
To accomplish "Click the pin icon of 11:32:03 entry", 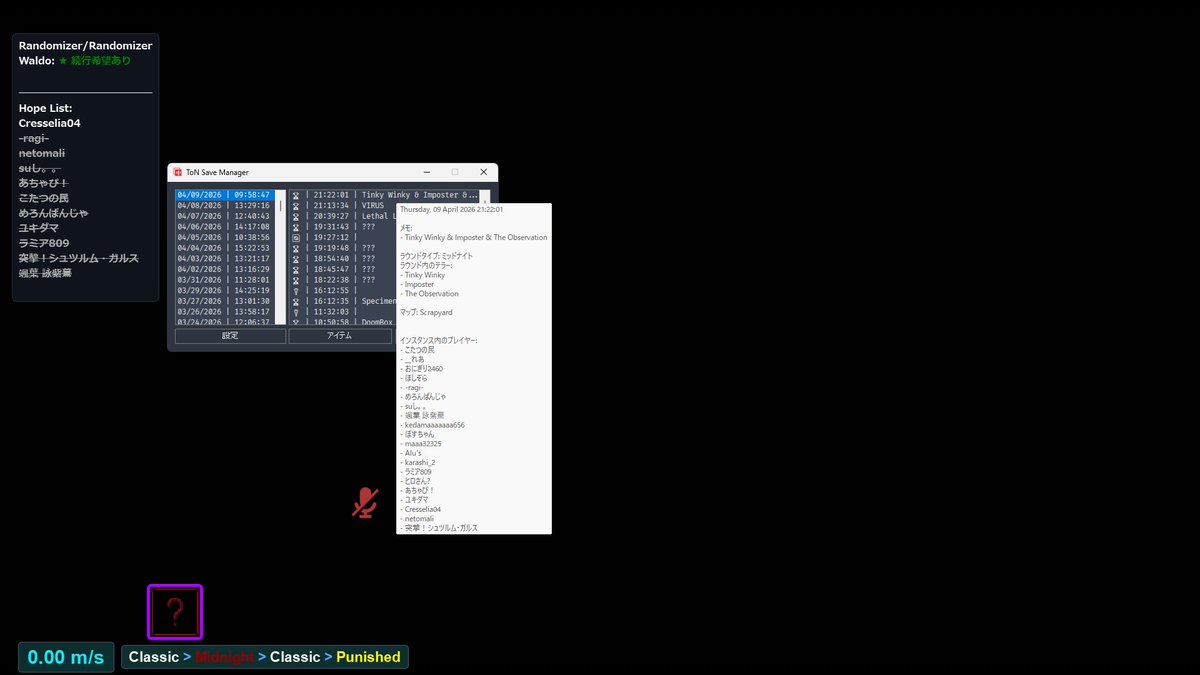I will pyautogui.click(x=296, y=311).
